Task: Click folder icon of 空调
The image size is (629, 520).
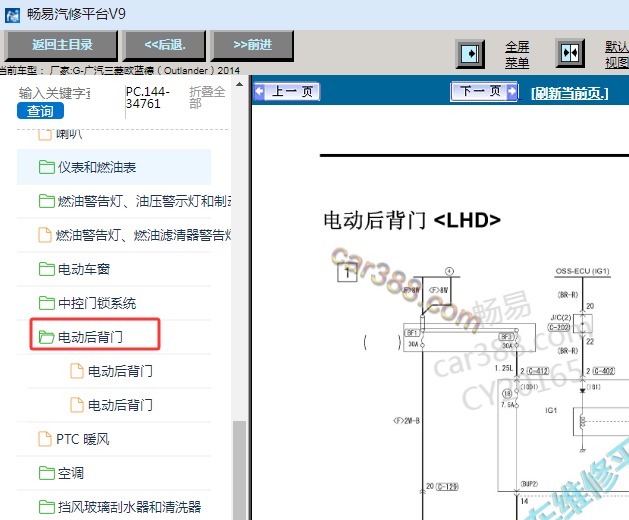Action: click(x=47, y=473)
